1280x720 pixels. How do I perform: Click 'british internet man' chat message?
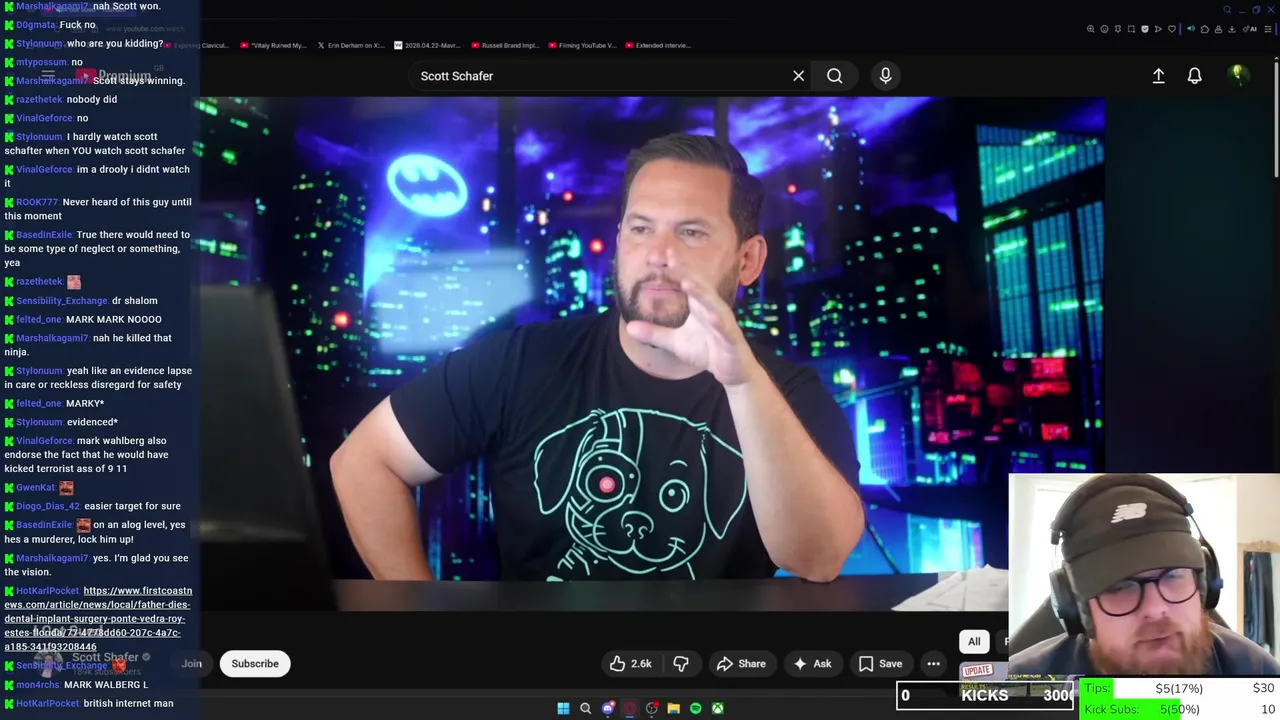click(128, 704)
